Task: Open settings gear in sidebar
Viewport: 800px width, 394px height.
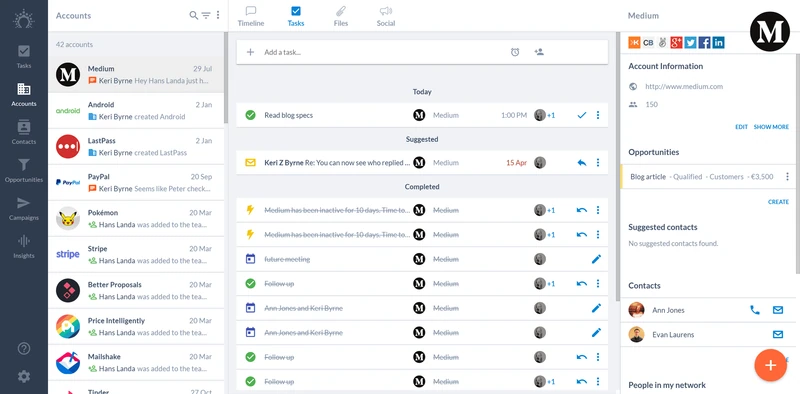Action: [x=24, y=377]
